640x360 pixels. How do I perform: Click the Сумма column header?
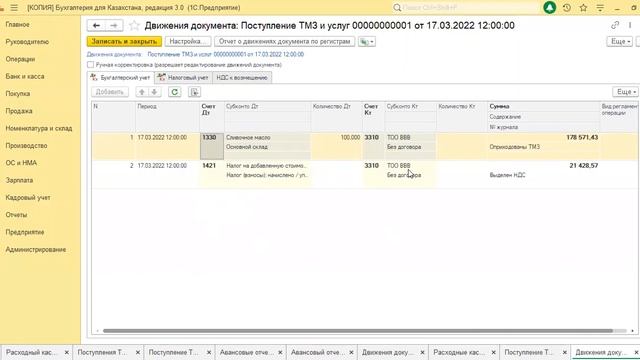(543, 106)
